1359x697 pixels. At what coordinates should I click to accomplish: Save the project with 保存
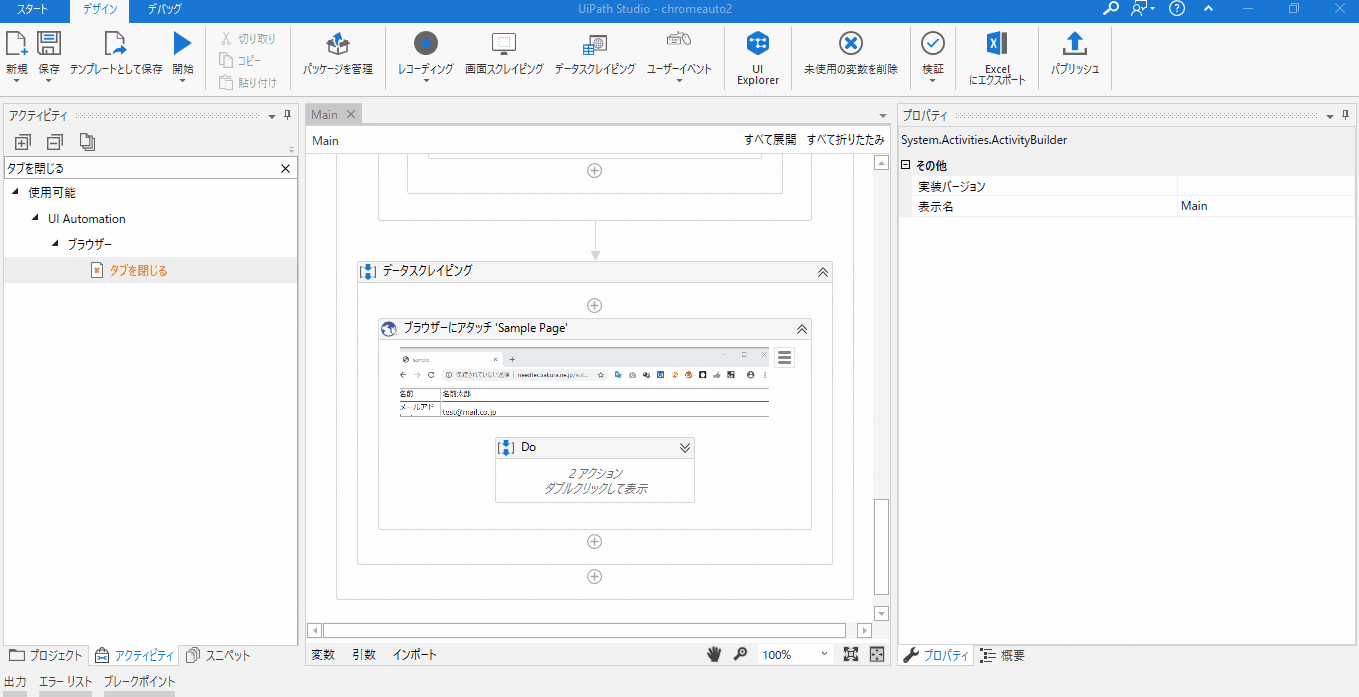[49, 57]
